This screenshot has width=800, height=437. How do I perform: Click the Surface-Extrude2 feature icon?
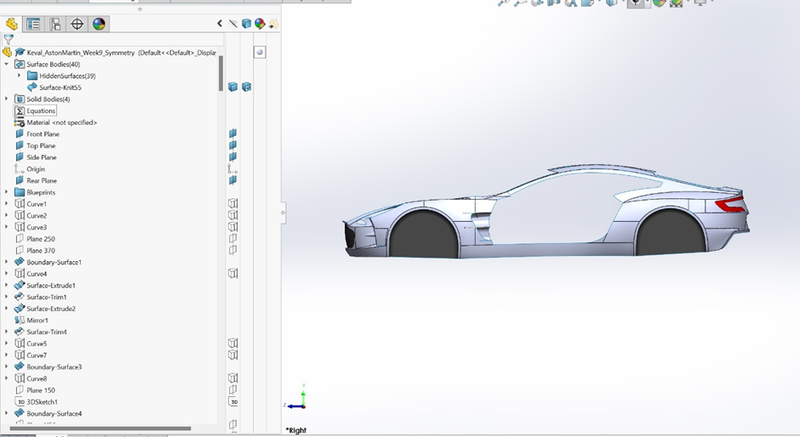click(x=19, y=309)
